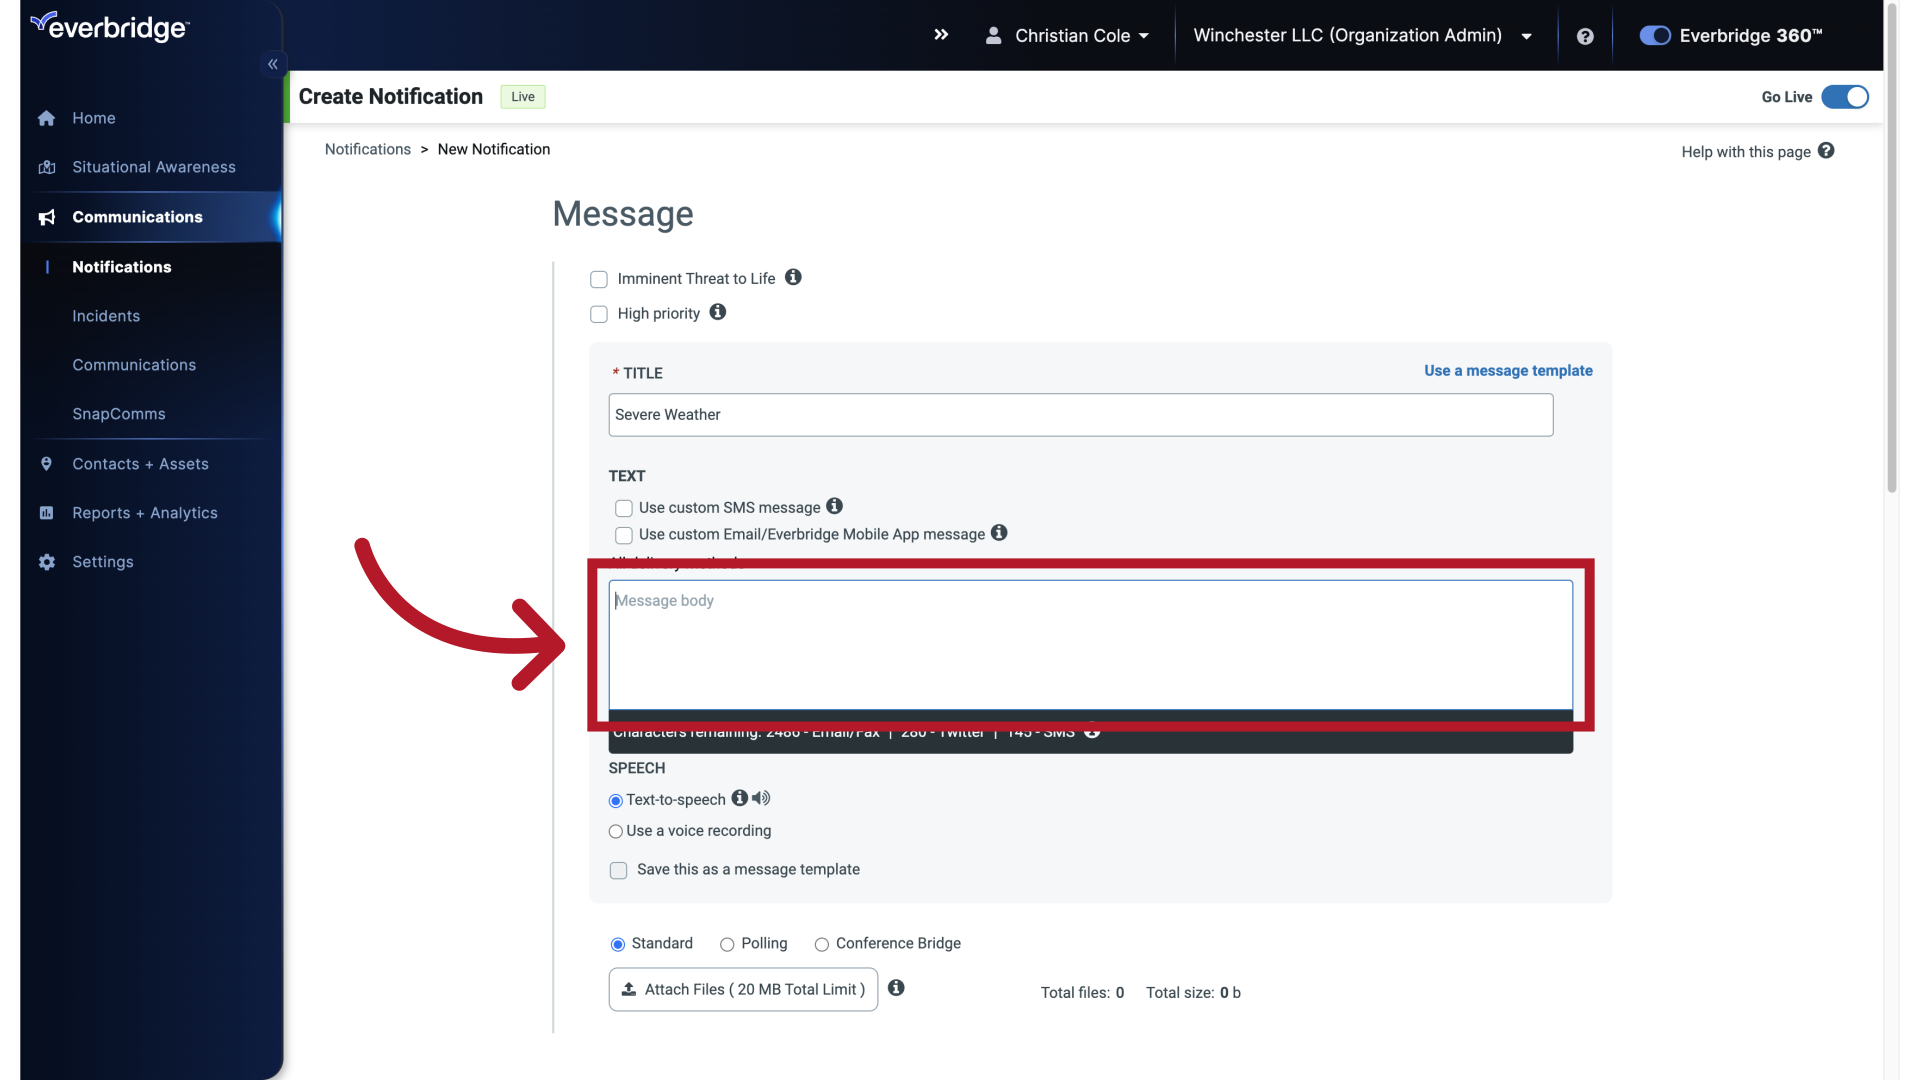The image size is (1920, 1080).
Task: Collapse the sidebar with the chevron arrows
Action: (x=272, y=64)
